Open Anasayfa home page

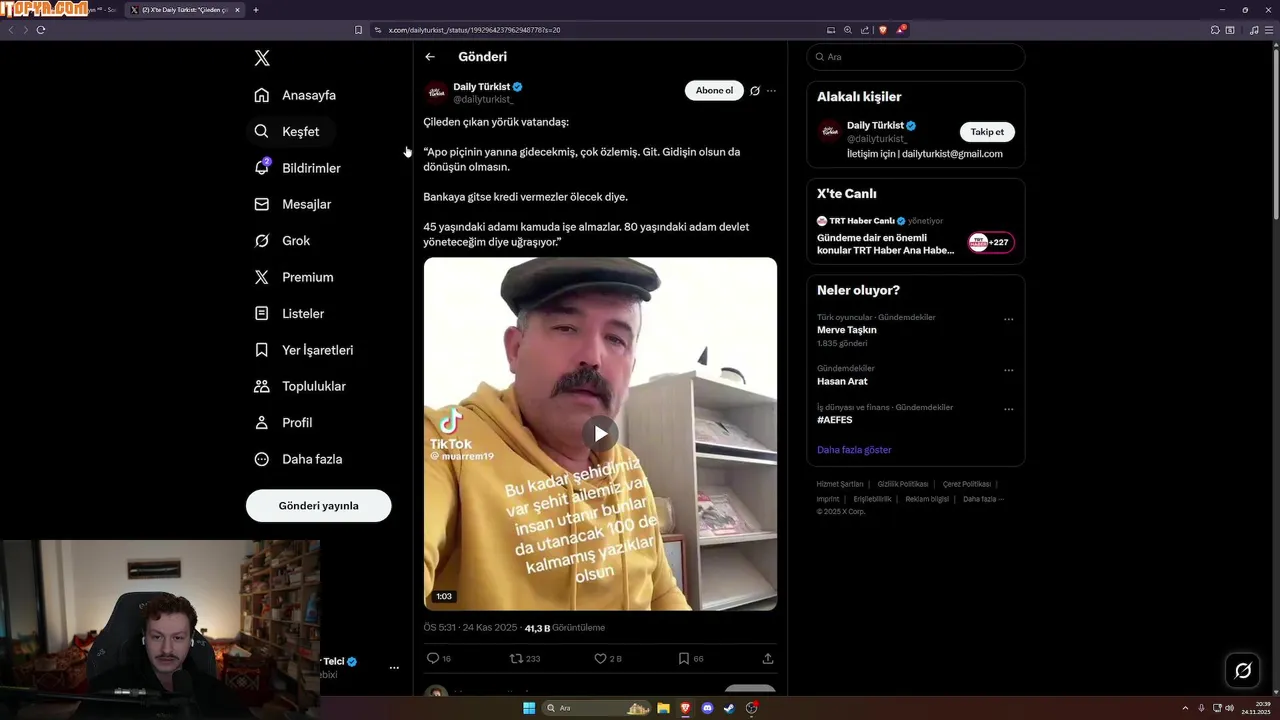(296, 95)
